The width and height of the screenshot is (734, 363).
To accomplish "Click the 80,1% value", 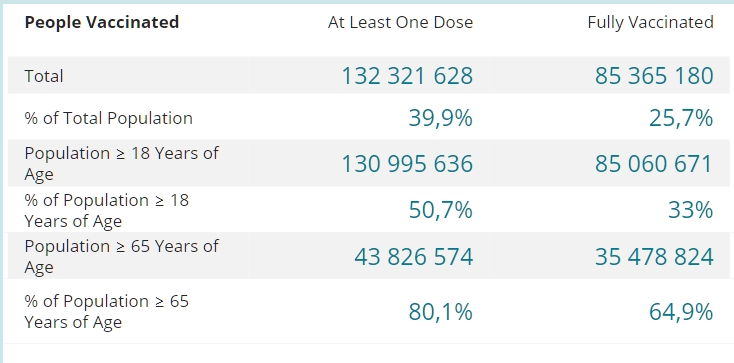I will [440, 312].
